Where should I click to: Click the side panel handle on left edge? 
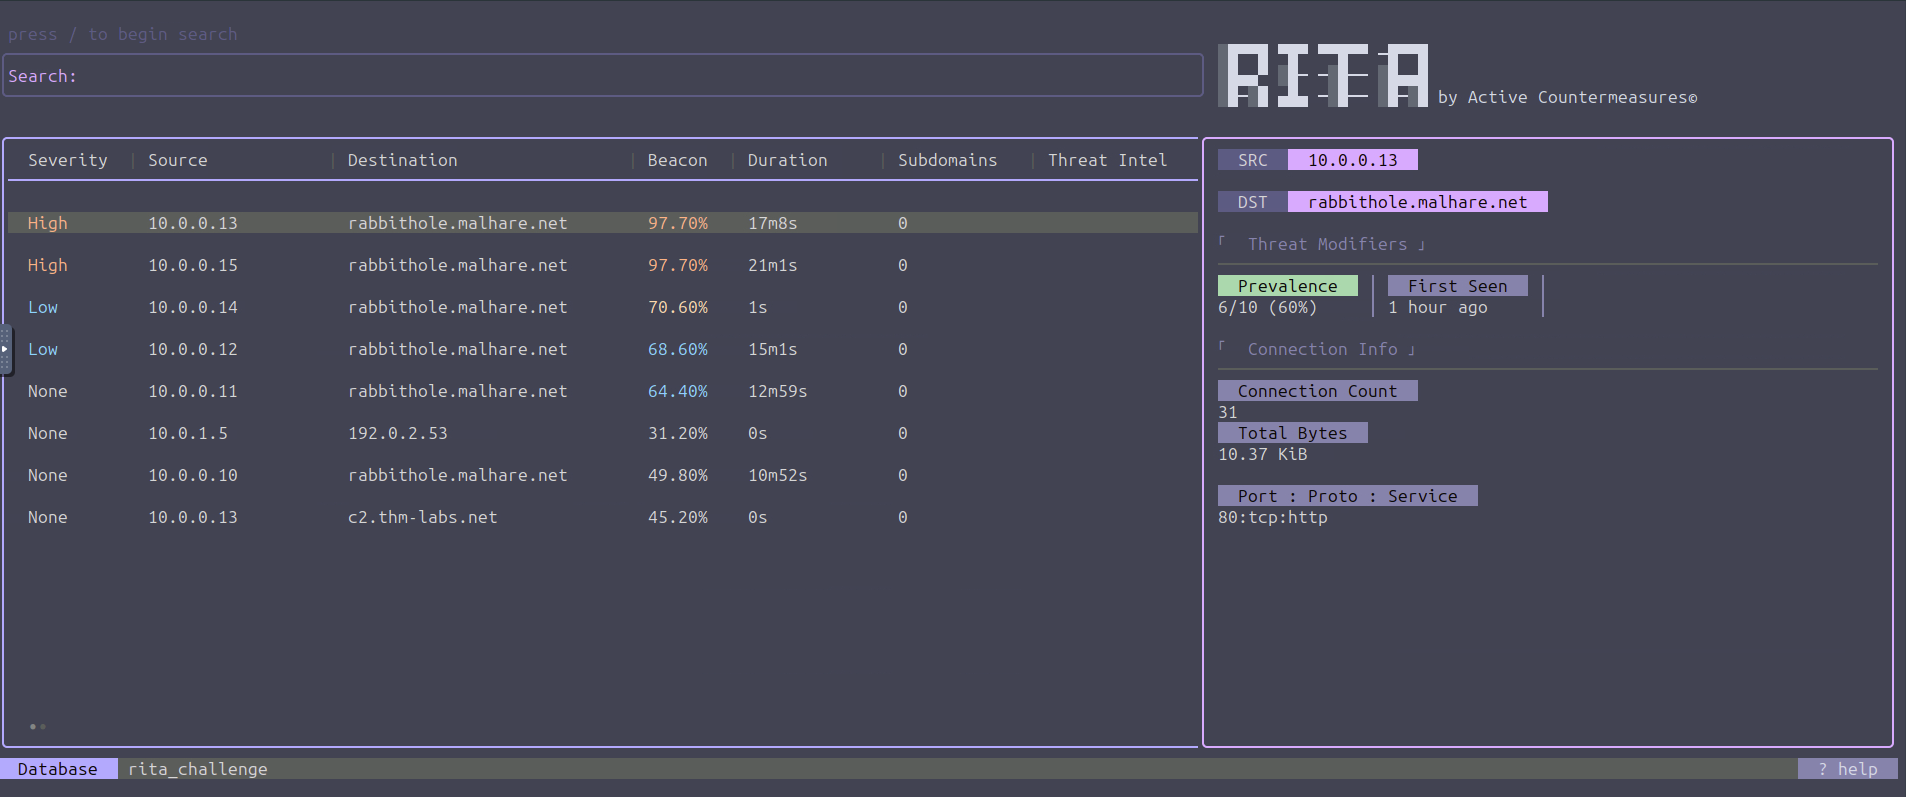coord(5,349)
